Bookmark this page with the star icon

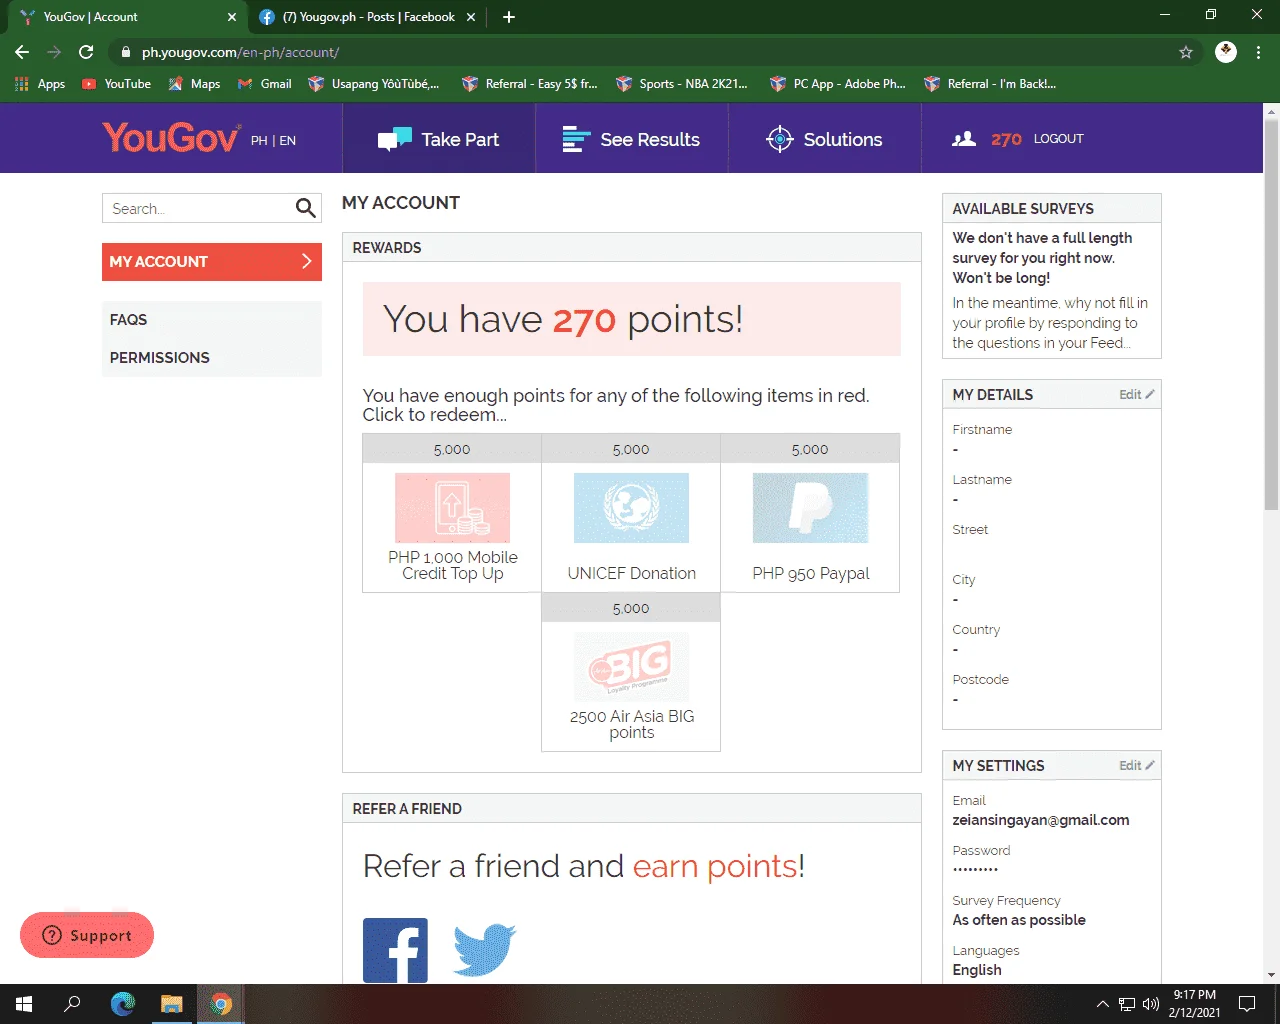coord(1186,52)
